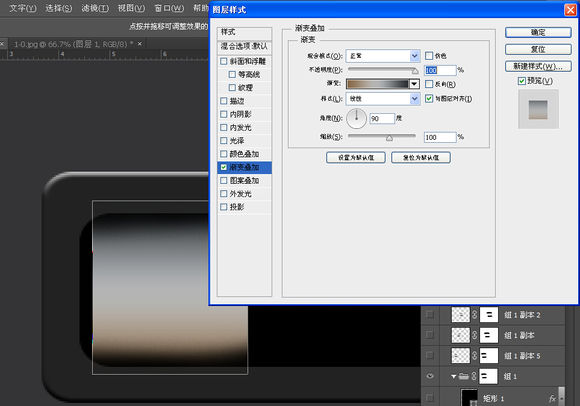Image resolution: width=580 pixels, height=406 pixels.
Task: Click the angle dial in gradient settings
Action: pyautogui.click(x=357, y=118)
